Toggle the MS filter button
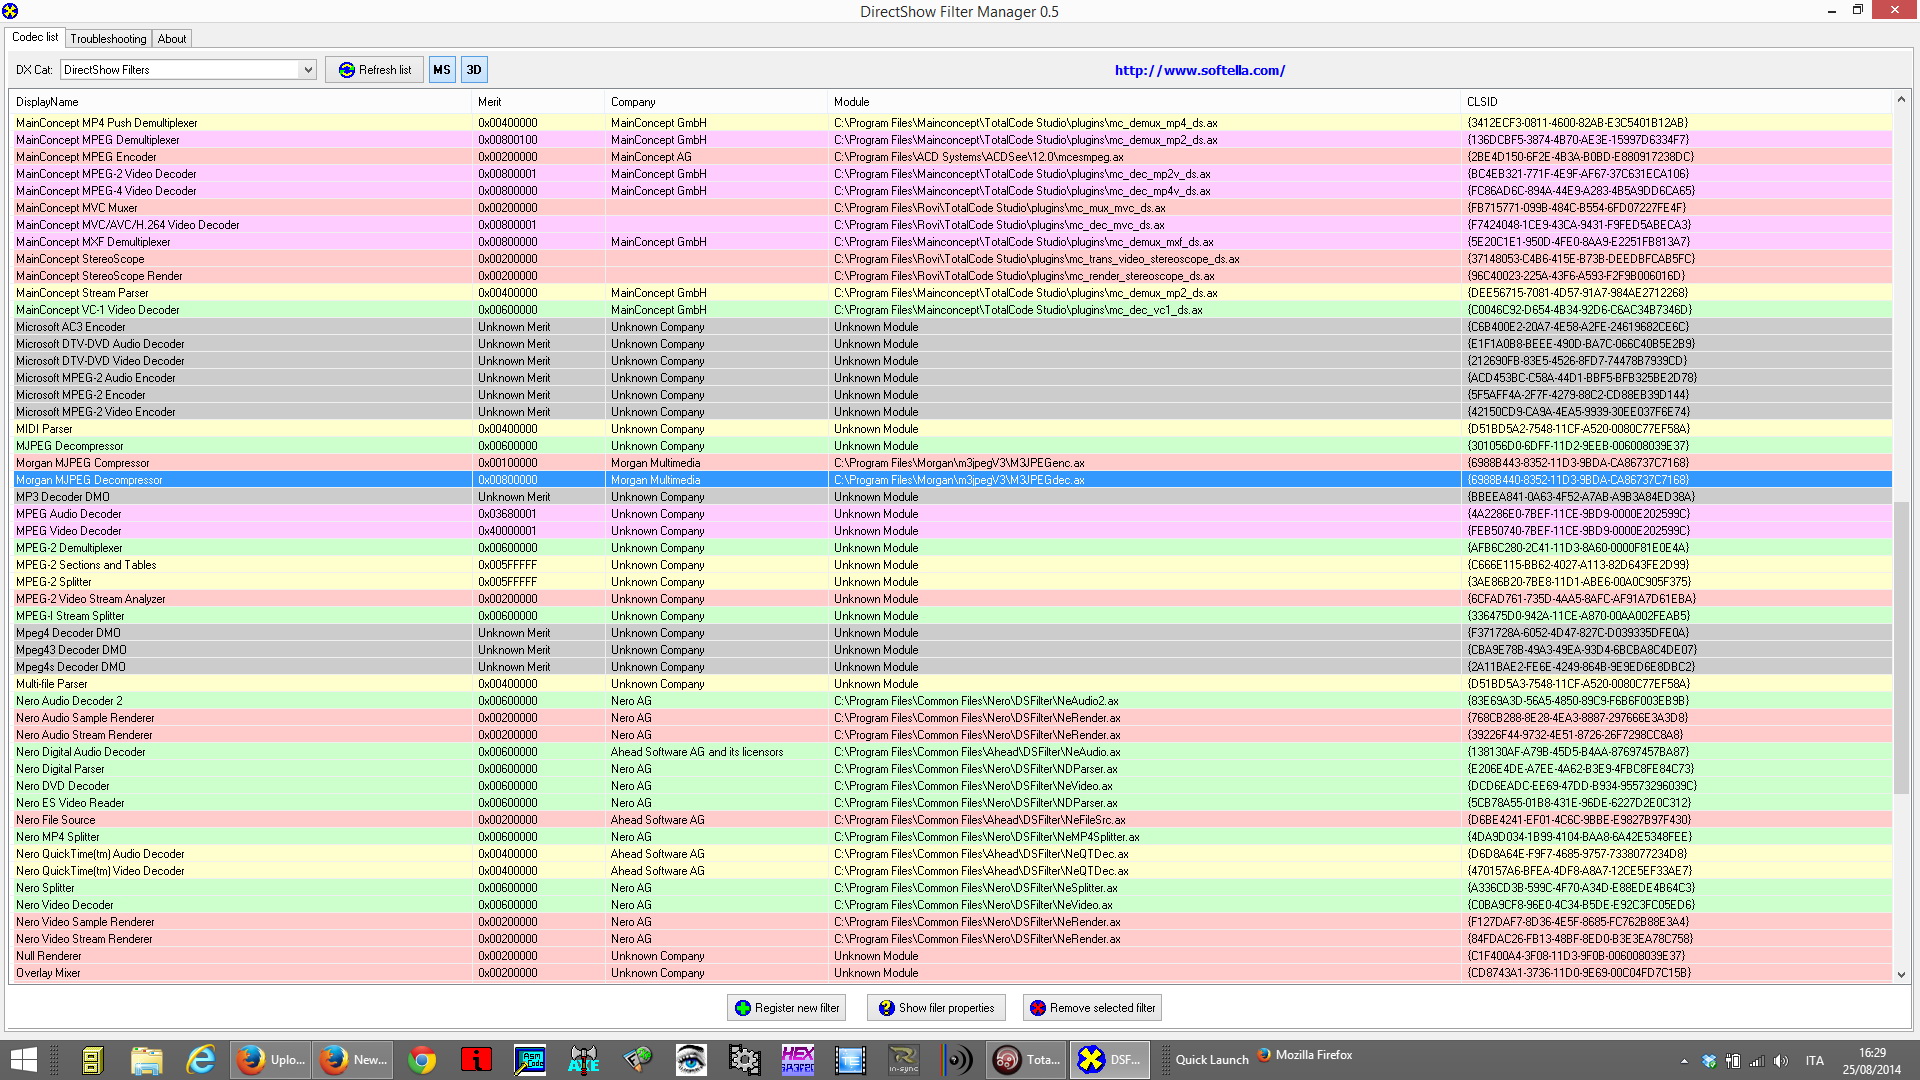The image size is (1920, 1080). (x=441, y=70)
